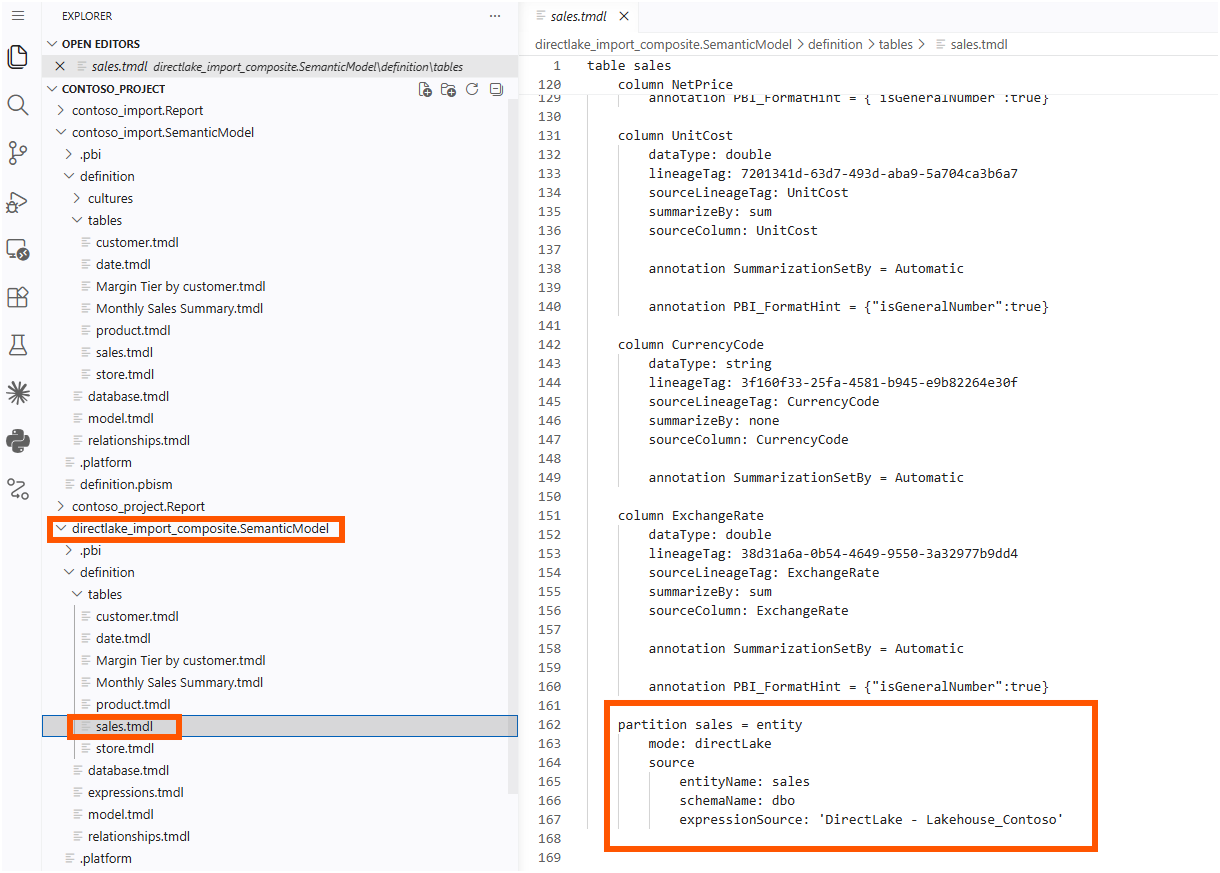Open Monthly Sales Summary.tmdl in contoso_import

(179, 308)
